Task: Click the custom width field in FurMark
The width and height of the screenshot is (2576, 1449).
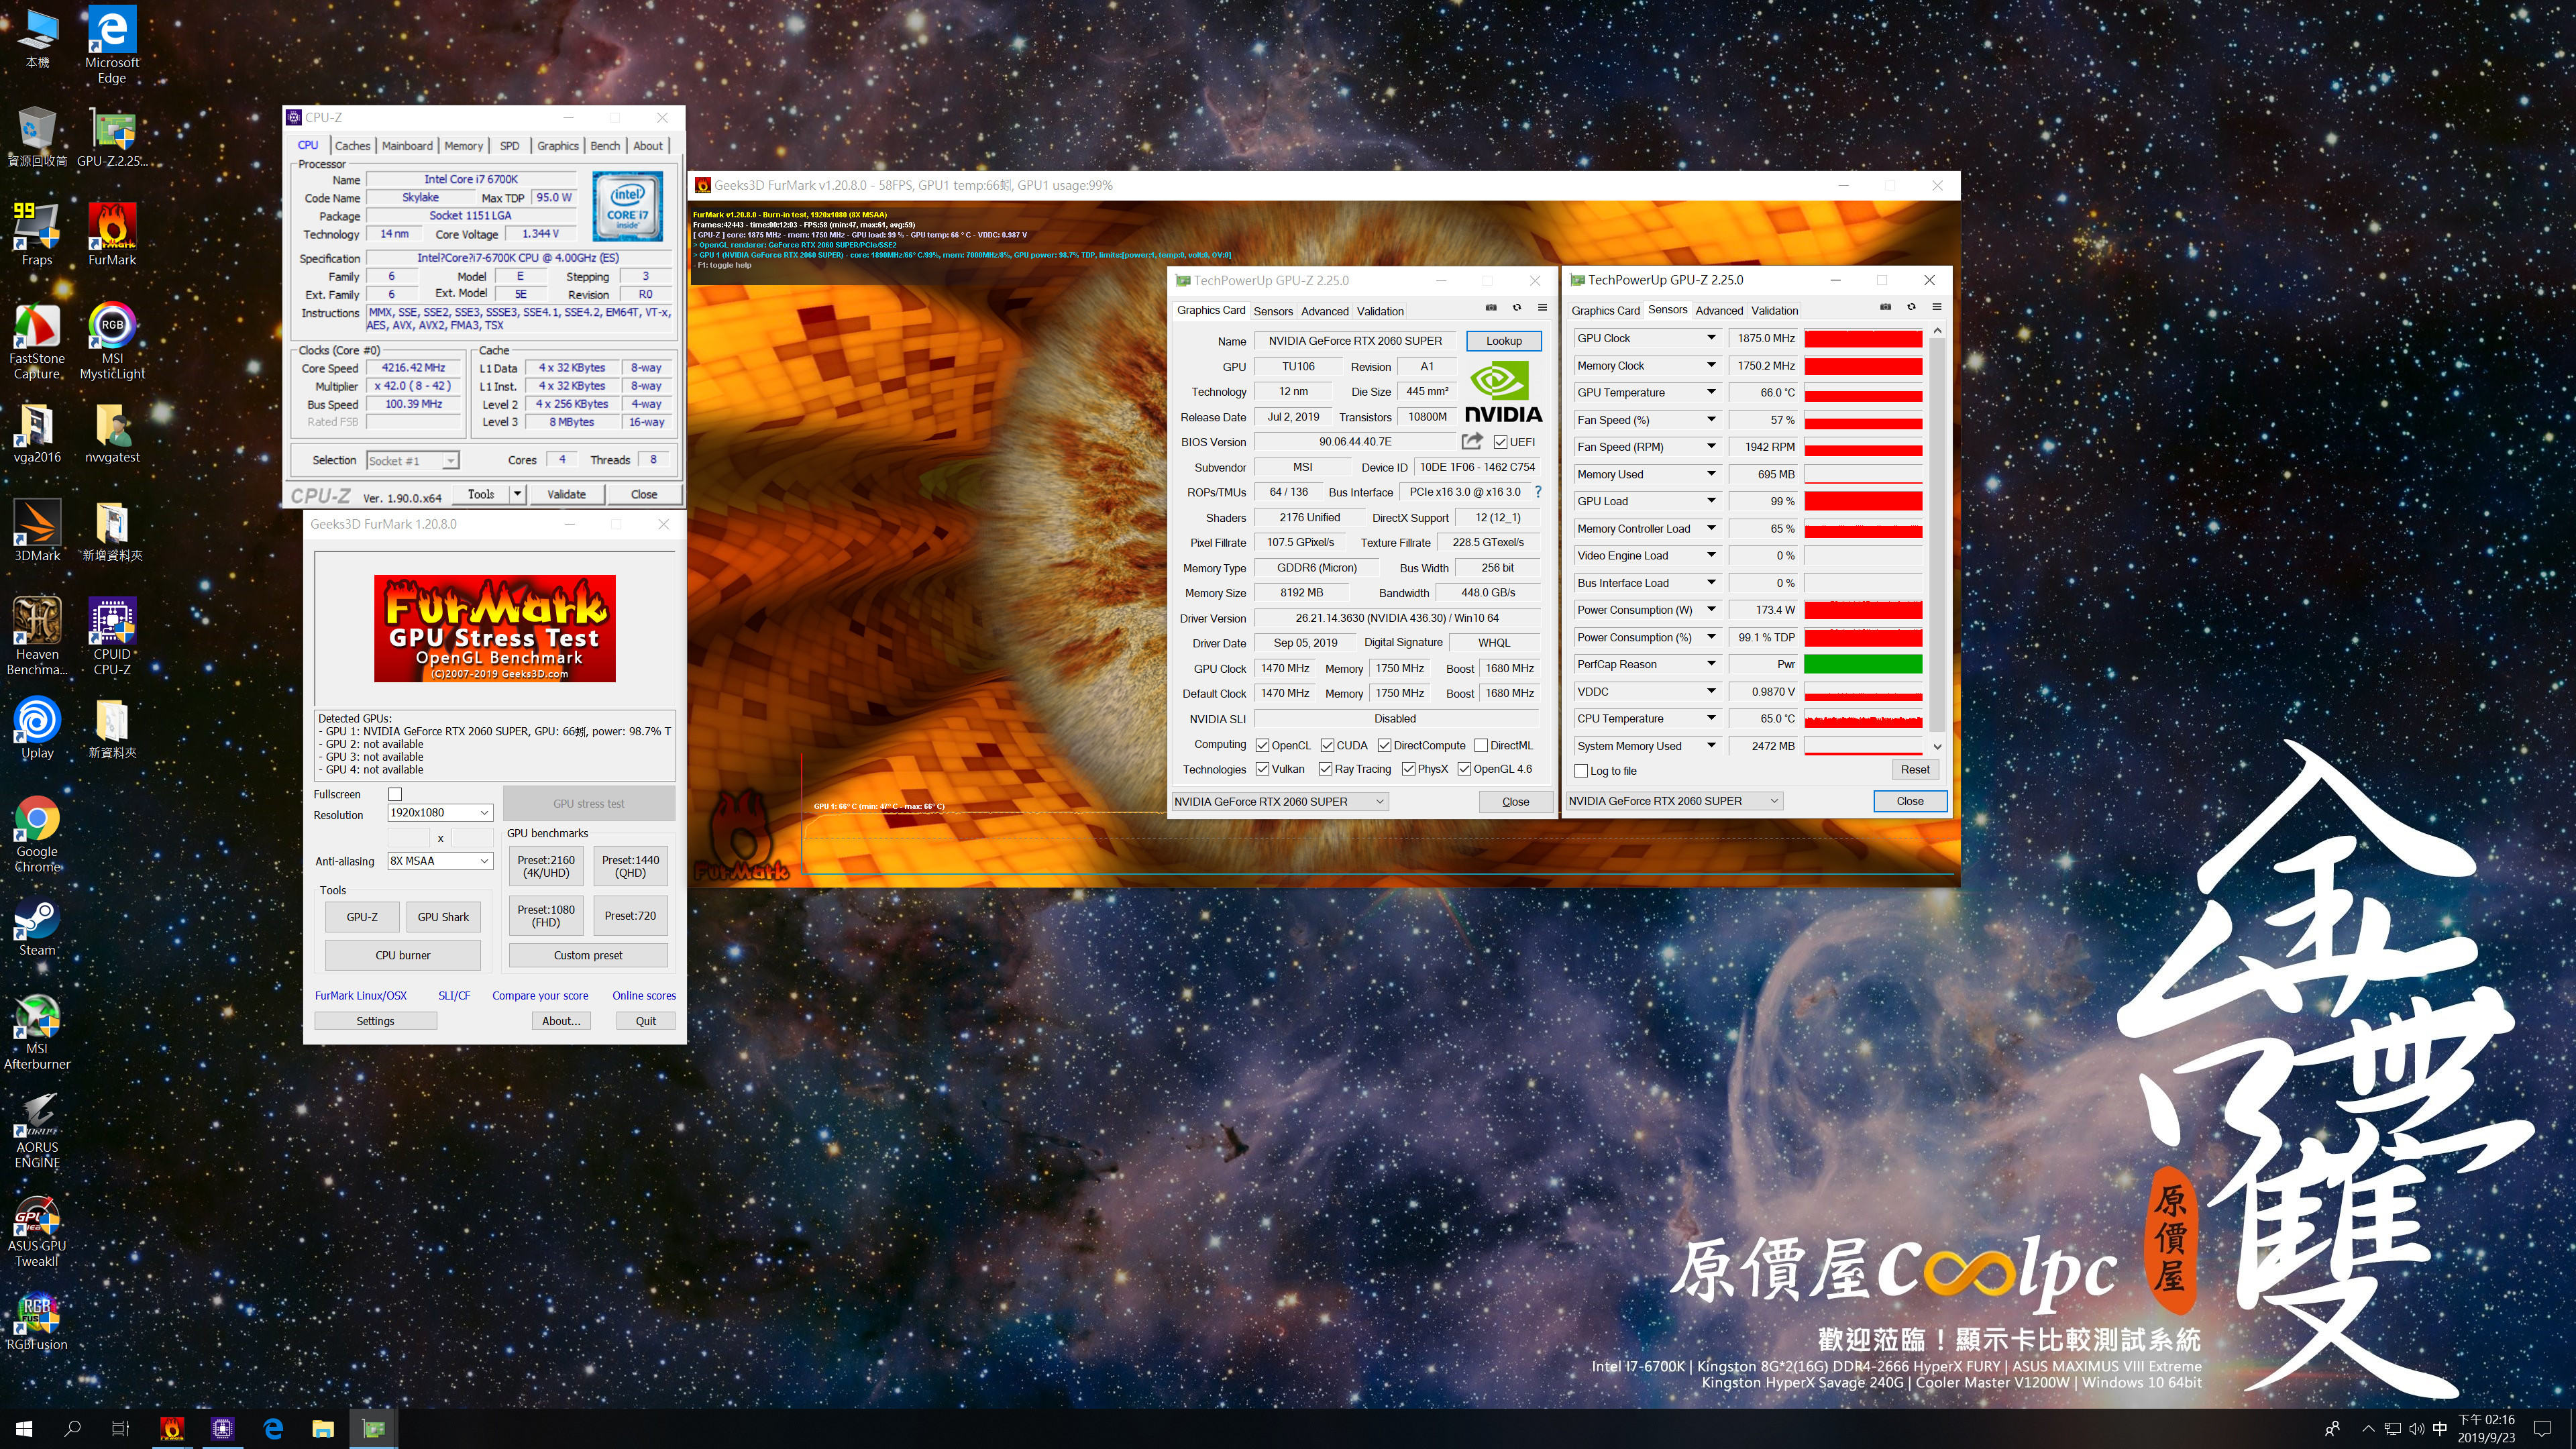Action: pyautogui.click(x=408, y=837)
